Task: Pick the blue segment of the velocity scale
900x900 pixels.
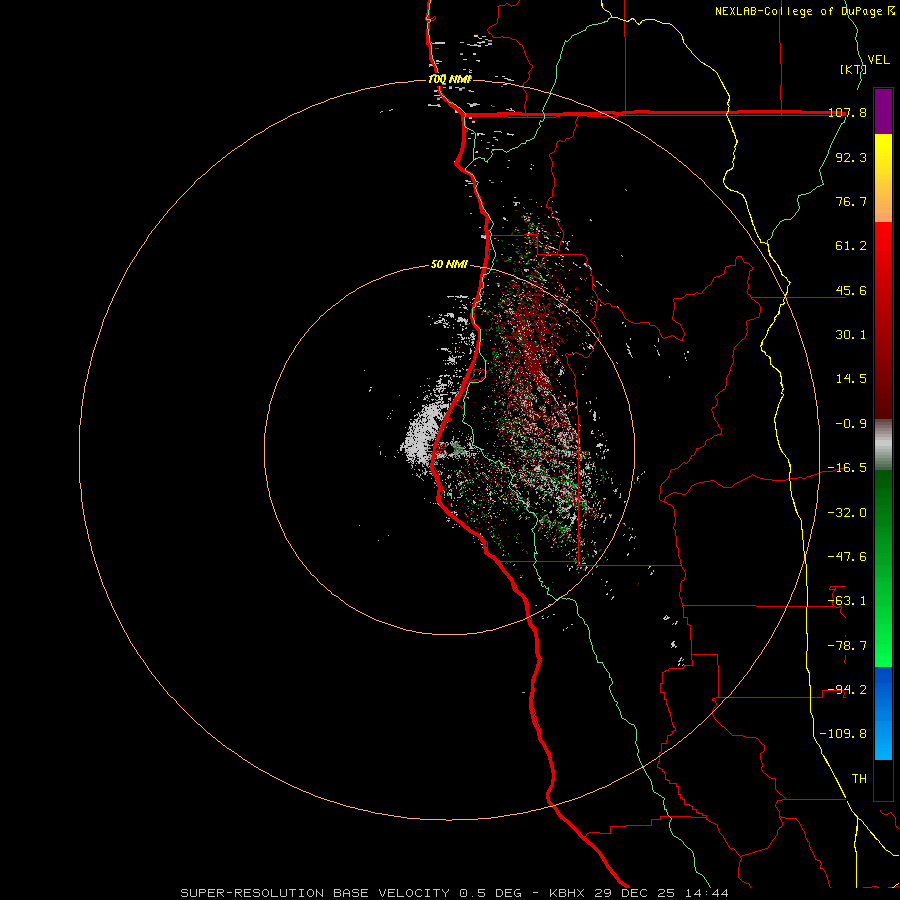Action: click(x=883, y=713)
